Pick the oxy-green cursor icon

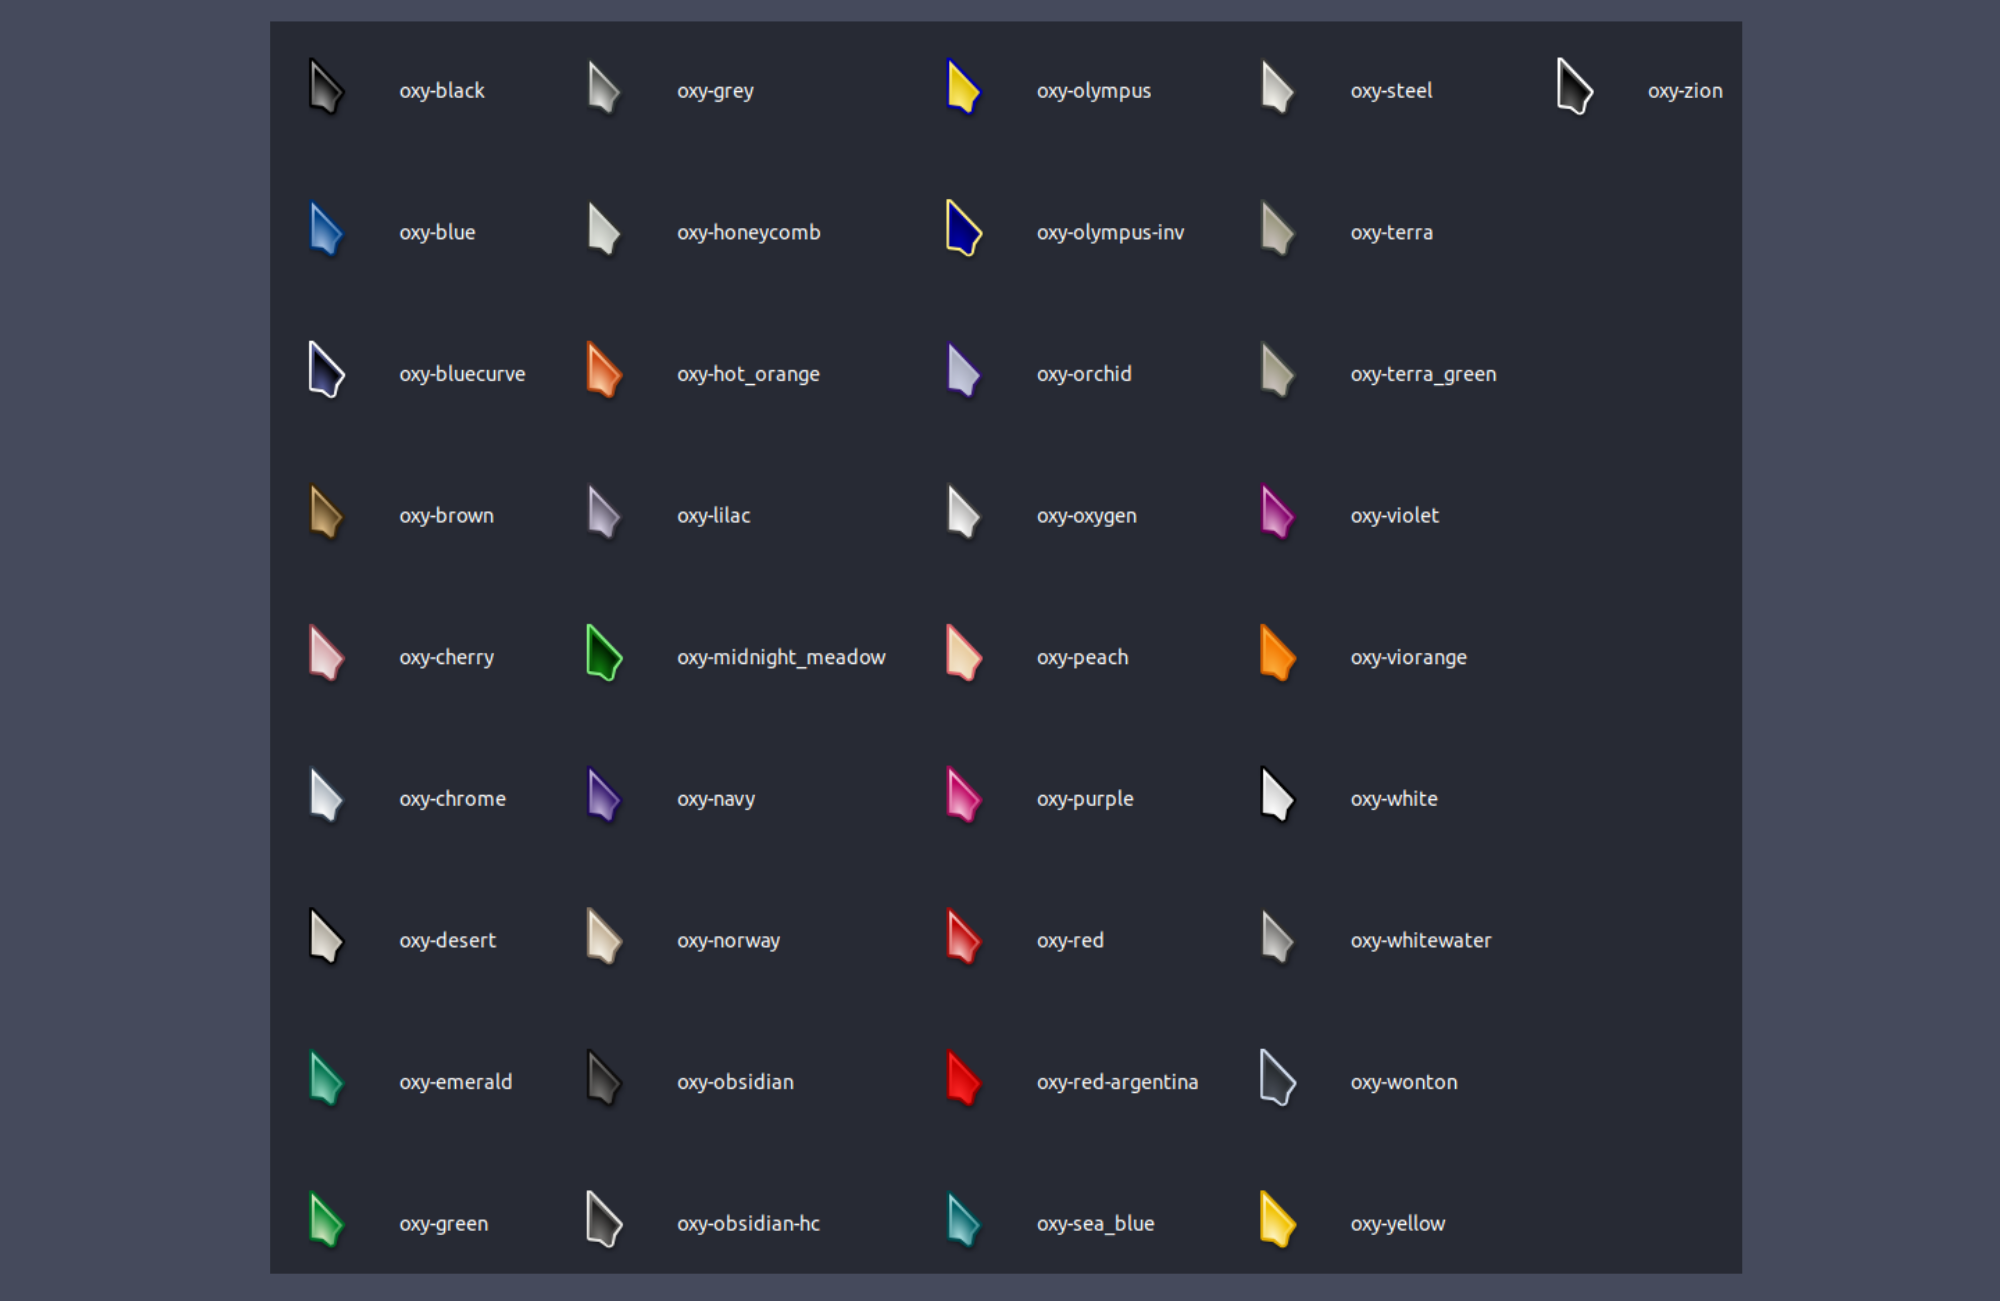(x=326, y=1220)
